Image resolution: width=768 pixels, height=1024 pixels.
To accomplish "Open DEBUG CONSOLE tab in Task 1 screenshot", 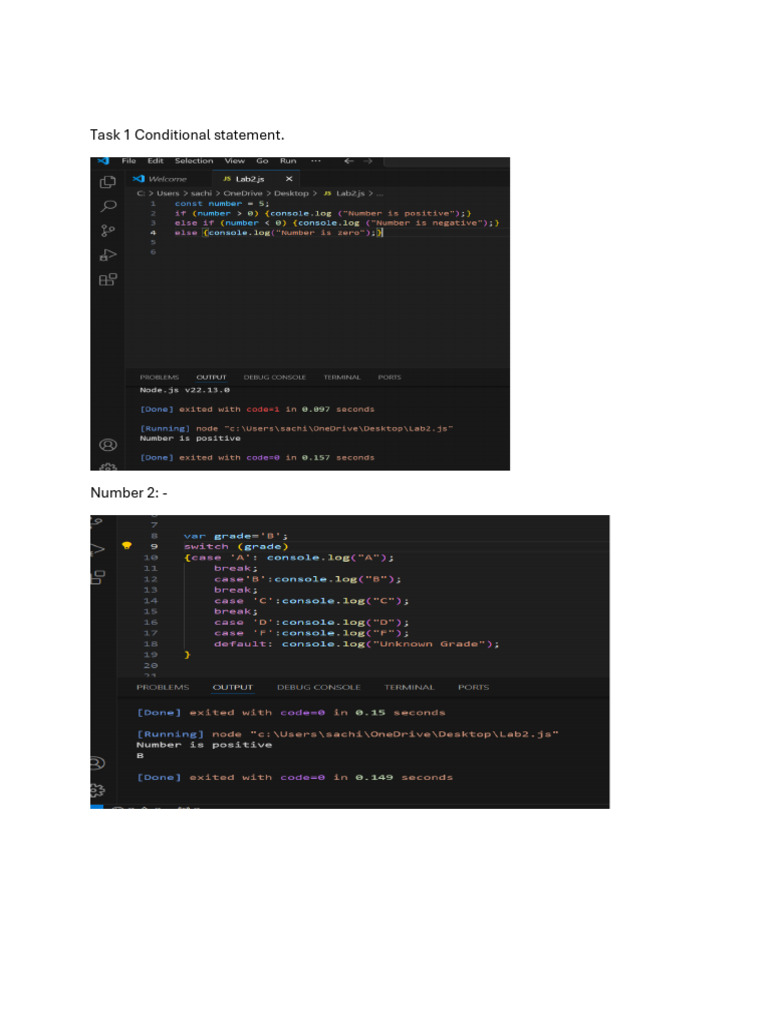I will point(274,377).
